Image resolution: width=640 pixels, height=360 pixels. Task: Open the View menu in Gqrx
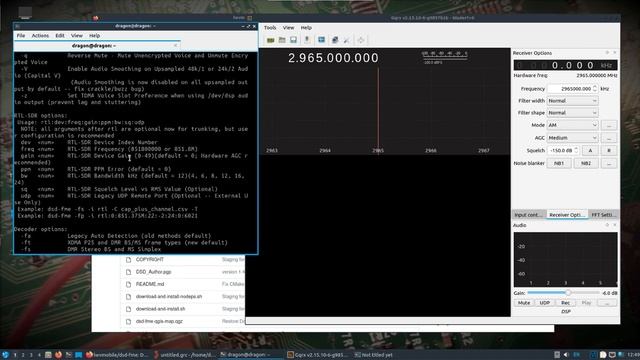point(288,28)
